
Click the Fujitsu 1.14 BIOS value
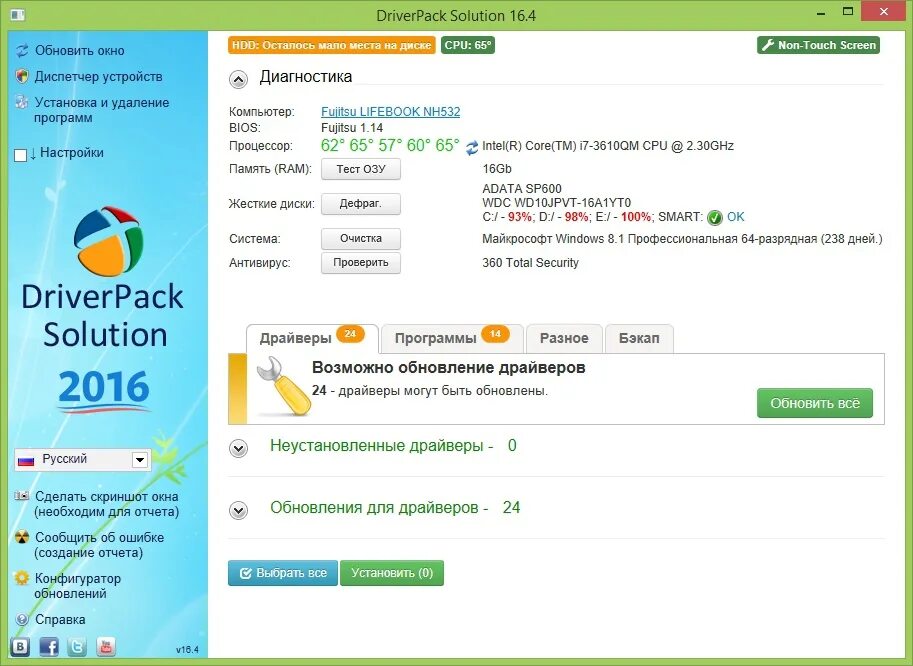(352, 127)
